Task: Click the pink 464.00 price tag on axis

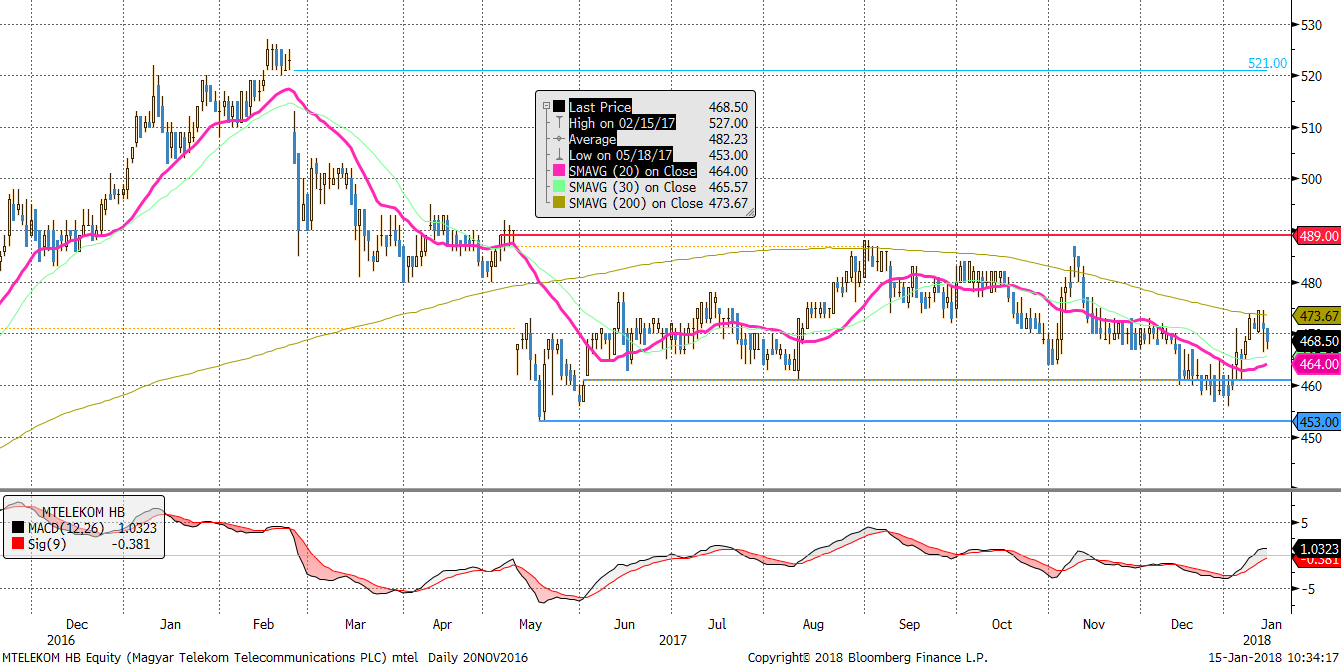Action: coord(1317,365)
